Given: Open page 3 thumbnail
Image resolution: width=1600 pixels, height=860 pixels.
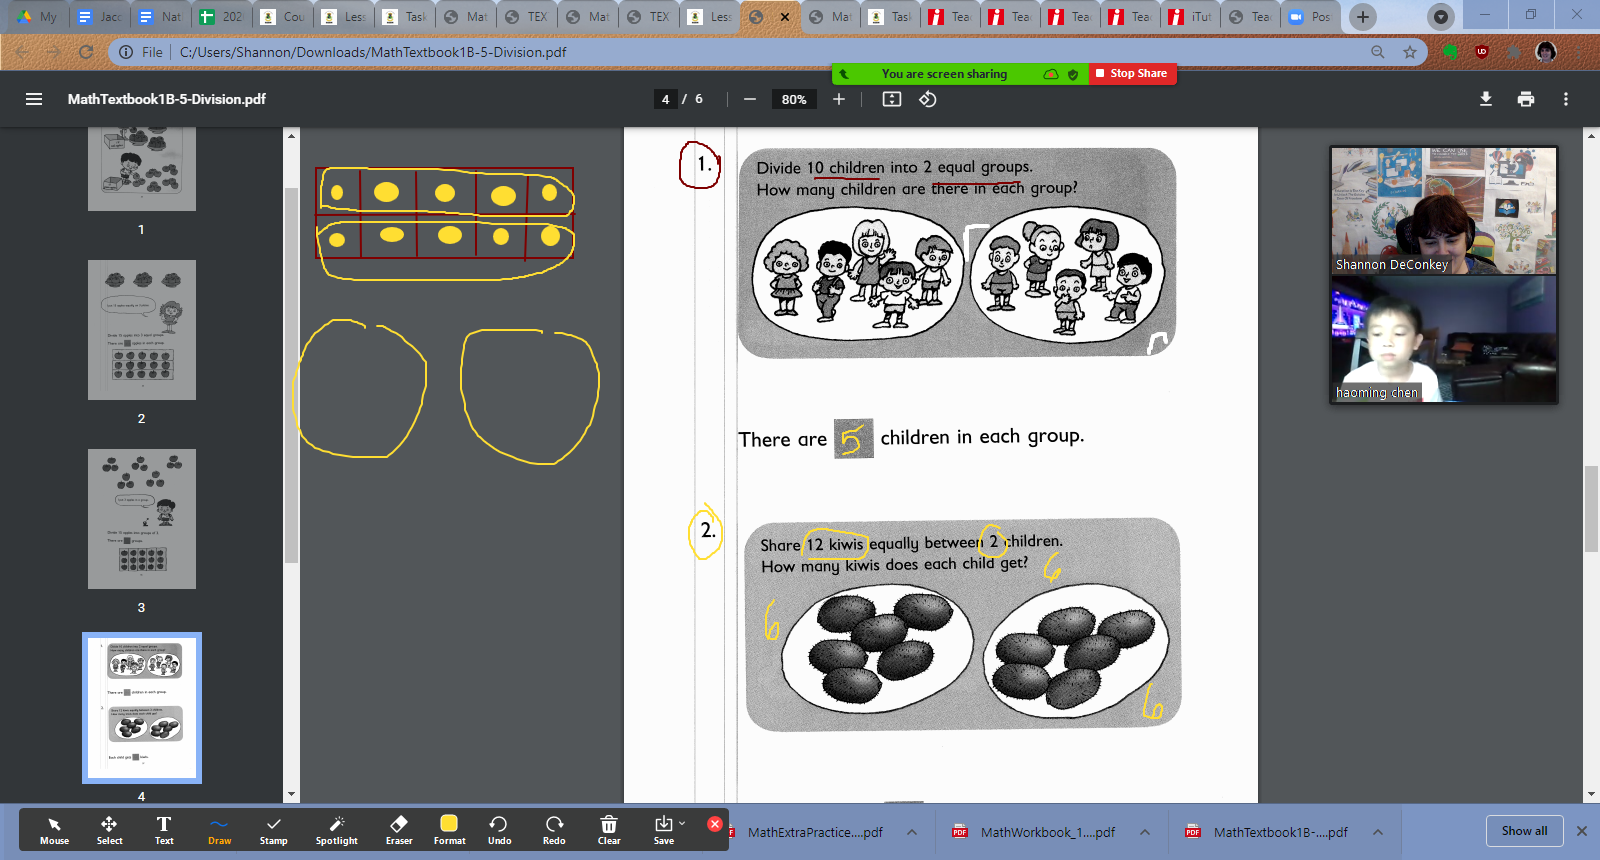Looking at the screenshot, I should pyautogui.click(x=142, y=519).
